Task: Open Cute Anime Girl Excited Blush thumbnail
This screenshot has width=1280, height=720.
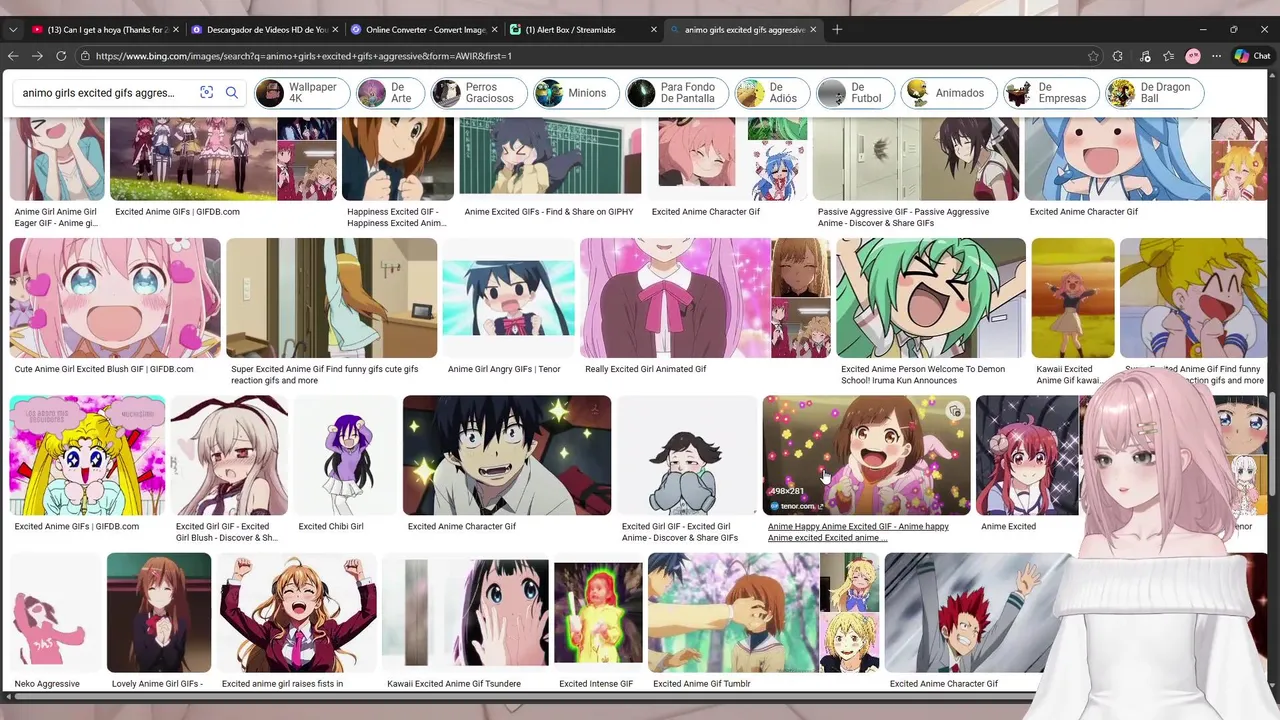Action: pyautogui.click(x=115, y=298)
